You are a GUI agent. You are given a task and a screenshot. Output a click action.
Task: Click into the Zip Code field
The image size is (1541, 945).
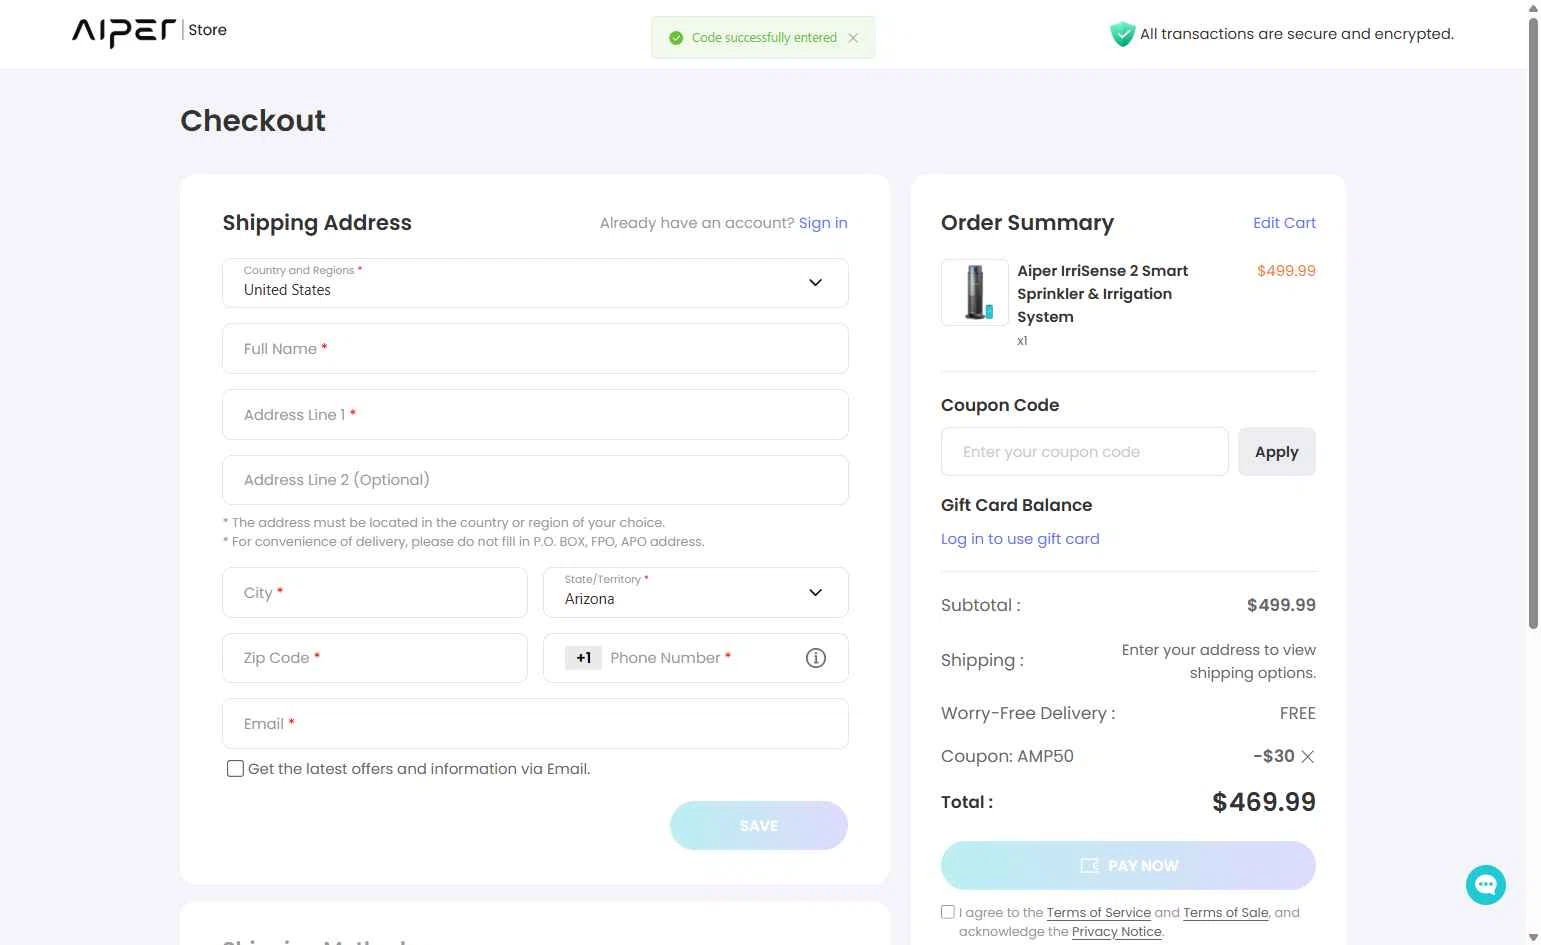coord(375,658)
